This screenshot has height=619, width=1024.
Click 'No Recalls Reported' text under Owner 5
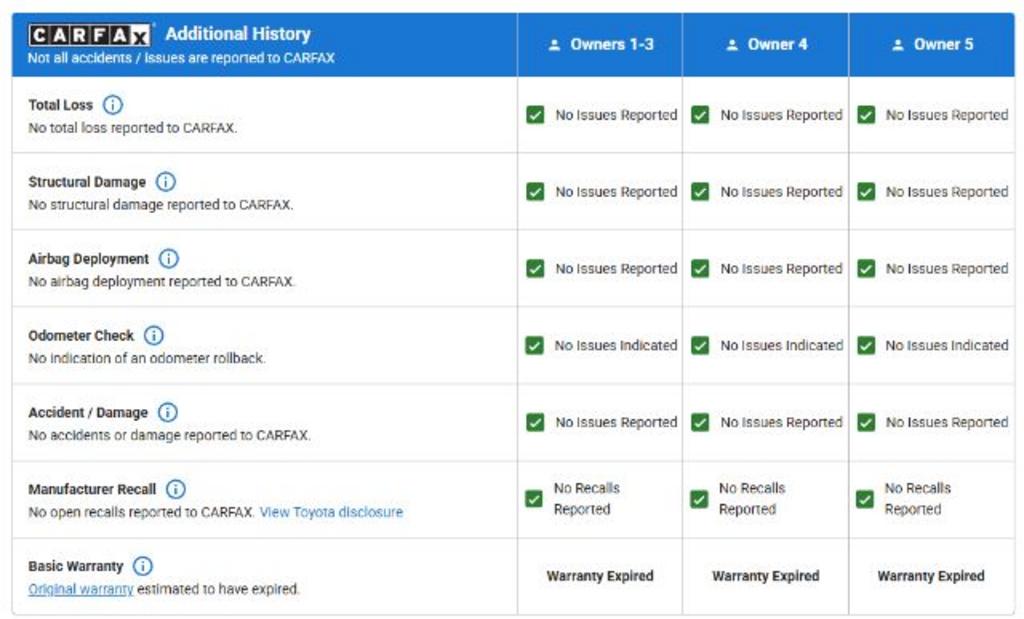[918, 499]
